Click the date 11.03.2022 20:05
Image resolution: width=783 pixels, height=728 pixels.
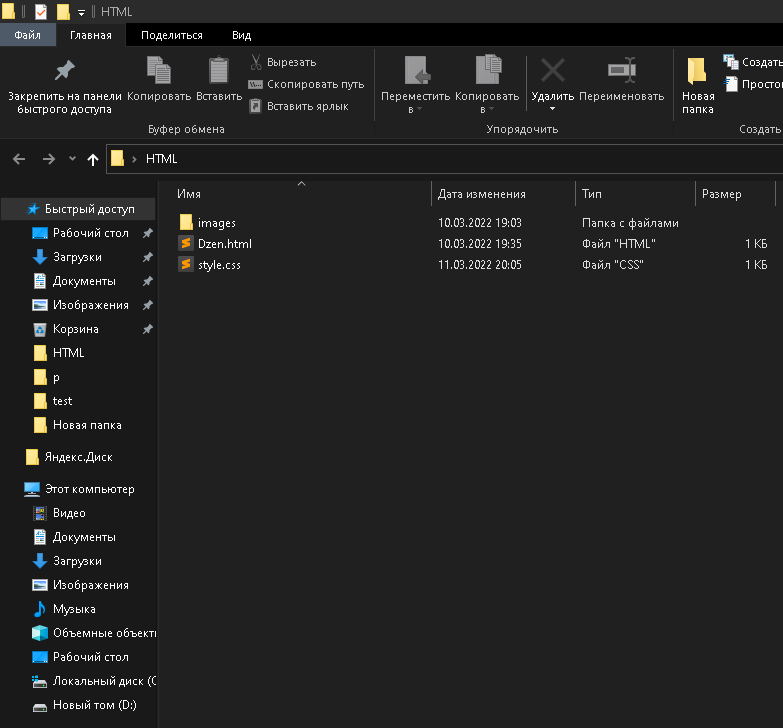(x=479, y=265)
